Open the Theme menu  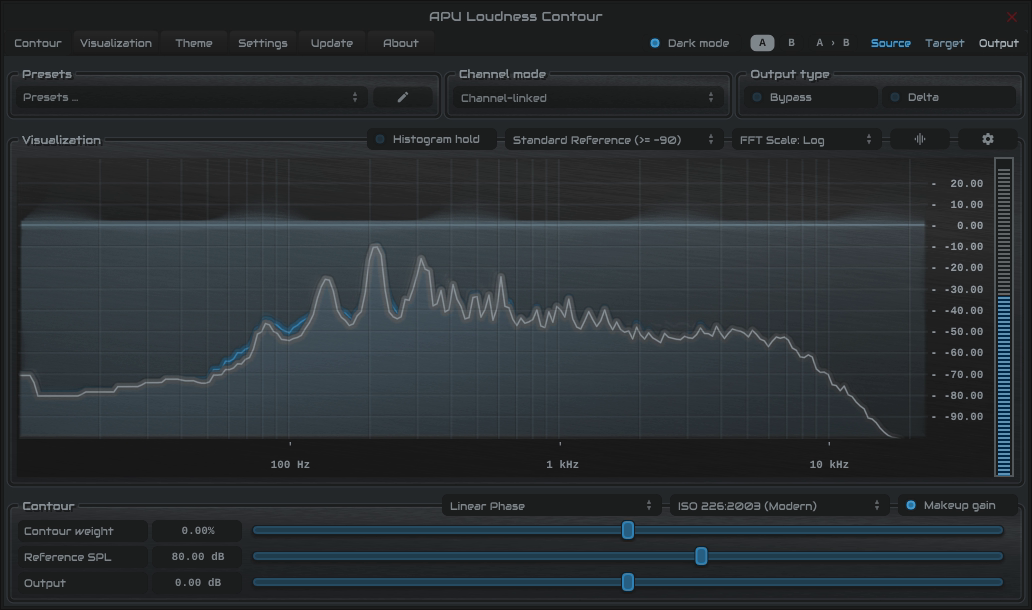click(x=194, y=43)
